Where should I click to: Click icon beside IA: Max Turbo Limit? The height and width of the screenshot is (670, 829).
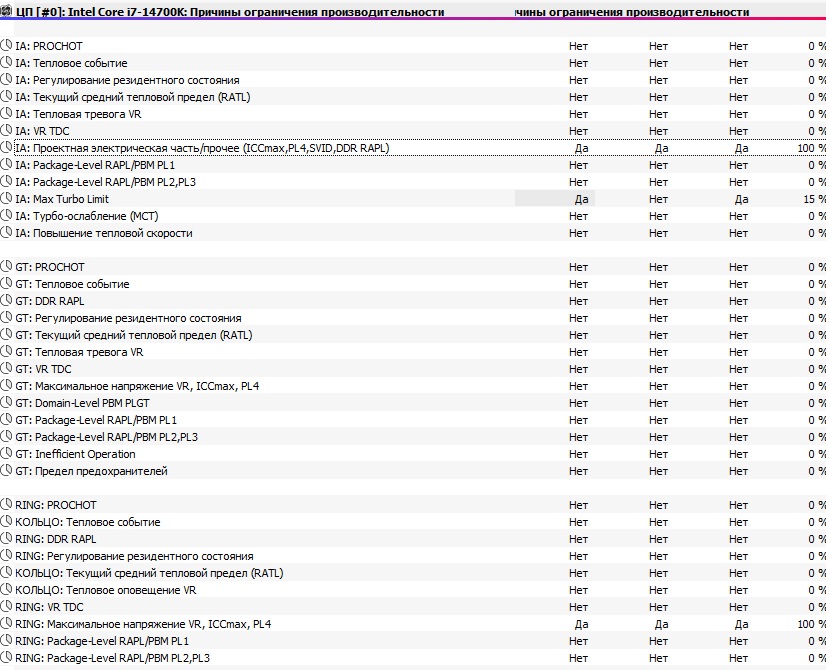pos(6,198)
